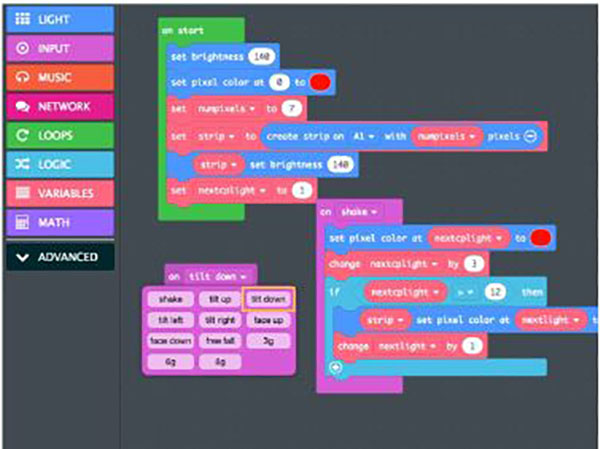Open the INPUT blocks category
Image resolution: width=600 pixels, height=449 pixels.
[59, 47]
